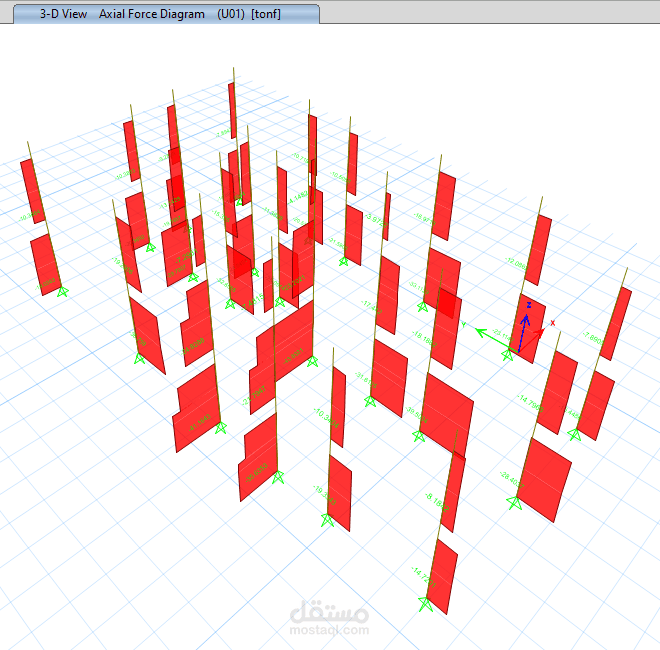Click the -4.1482 axial force label
Screen dimensions: 660x650
pyautogui.click(x=298, y=197)
